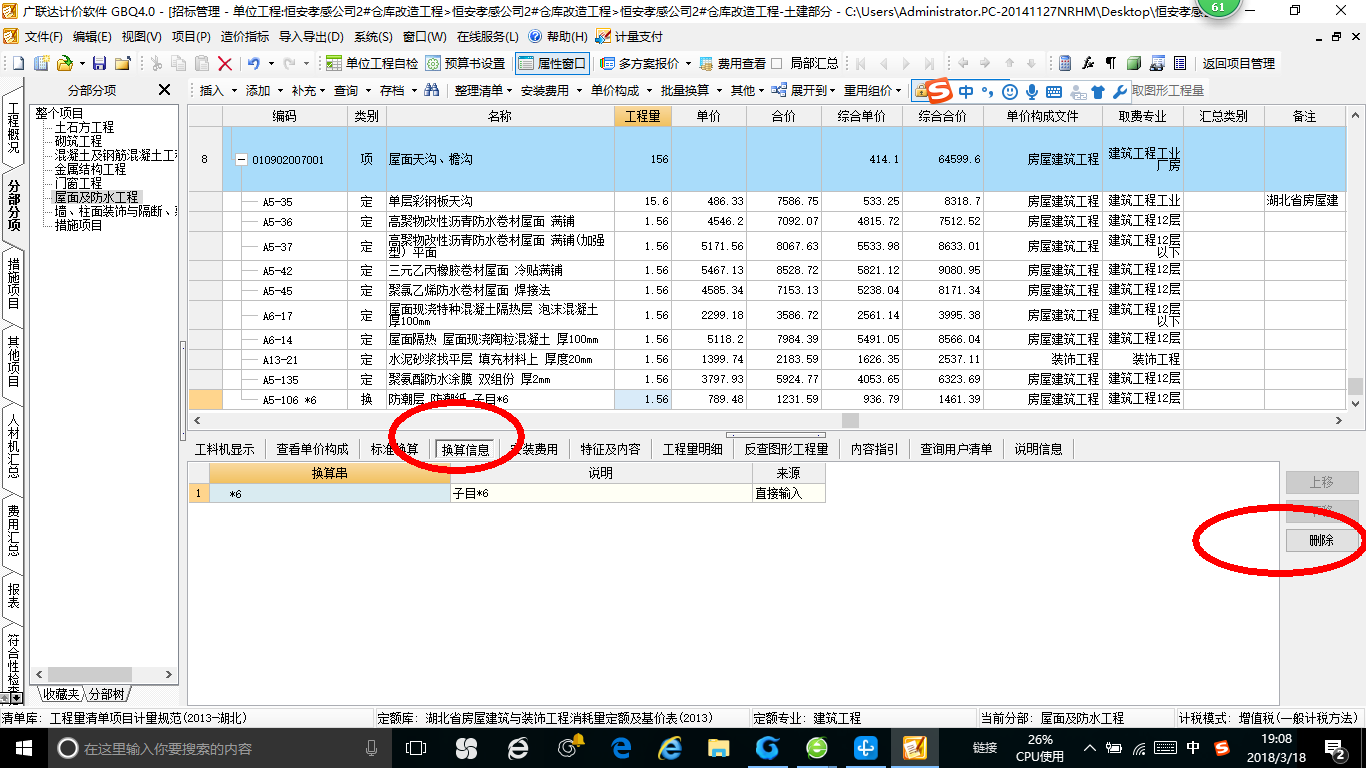The height and width of the screenshot is (768, 1366).
Task: Click the Sogou microphone voice icon
Action: (x=1032, y=91)
